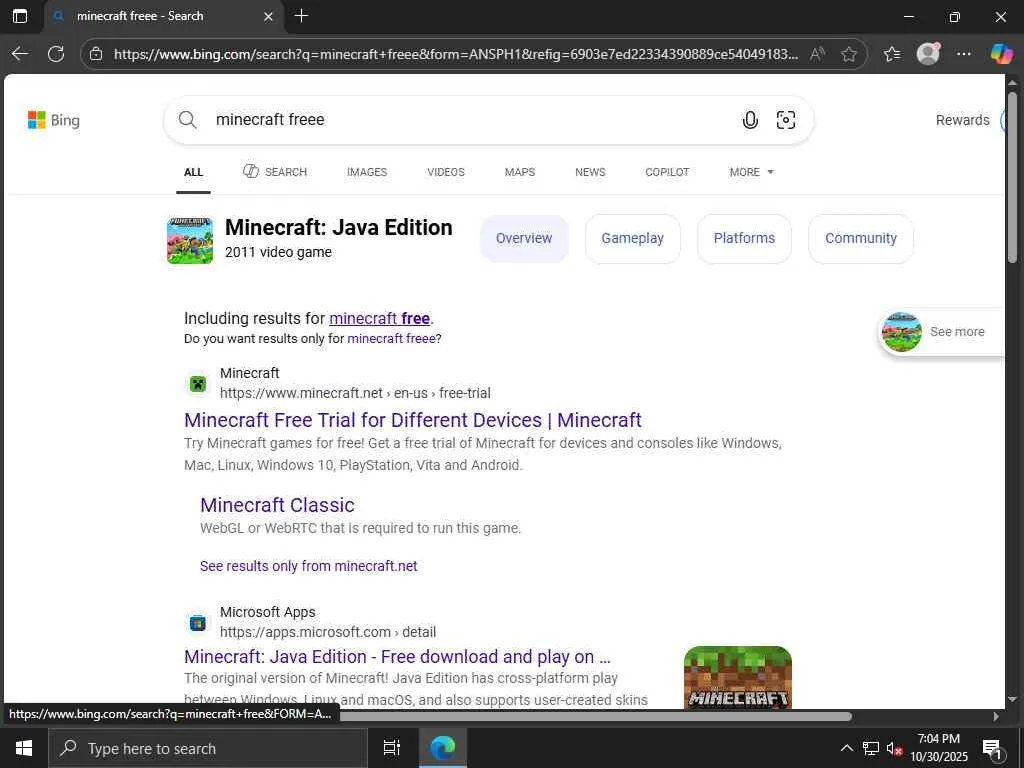Launch Copilot from the toolbar icon
This screenshot has width=1024, height=768.
[x=1001, y=54]
